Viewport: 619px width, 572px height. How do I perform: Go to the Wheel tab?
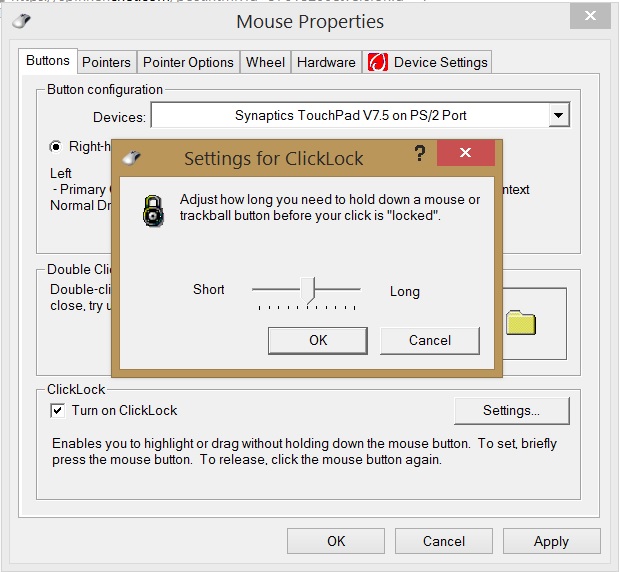coord(265,62)
